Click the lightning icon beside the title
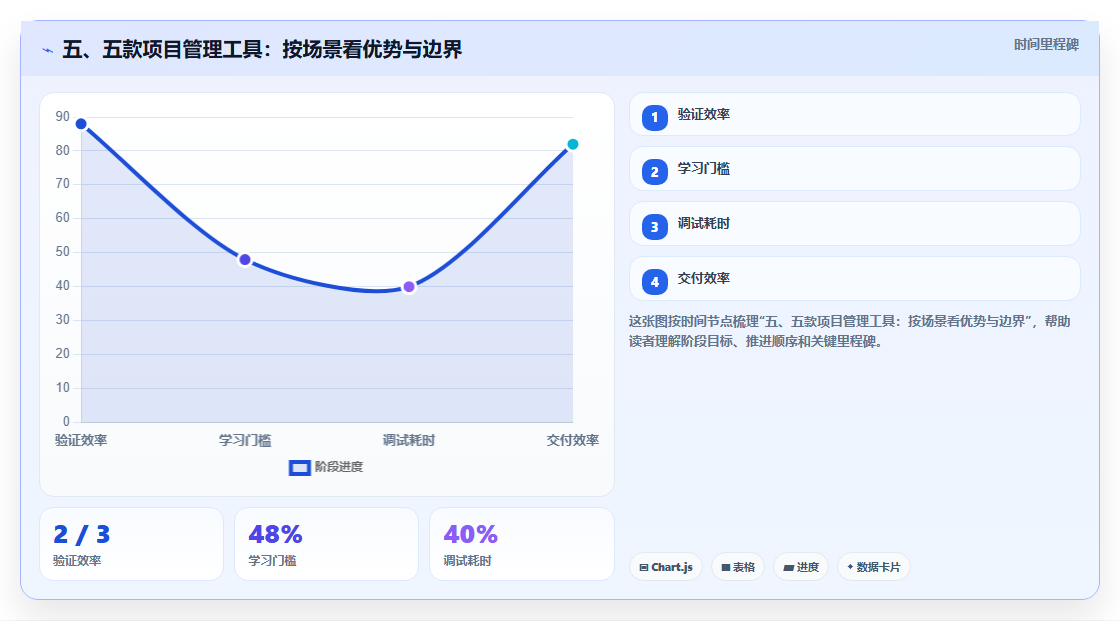 (x=48, y=50)
